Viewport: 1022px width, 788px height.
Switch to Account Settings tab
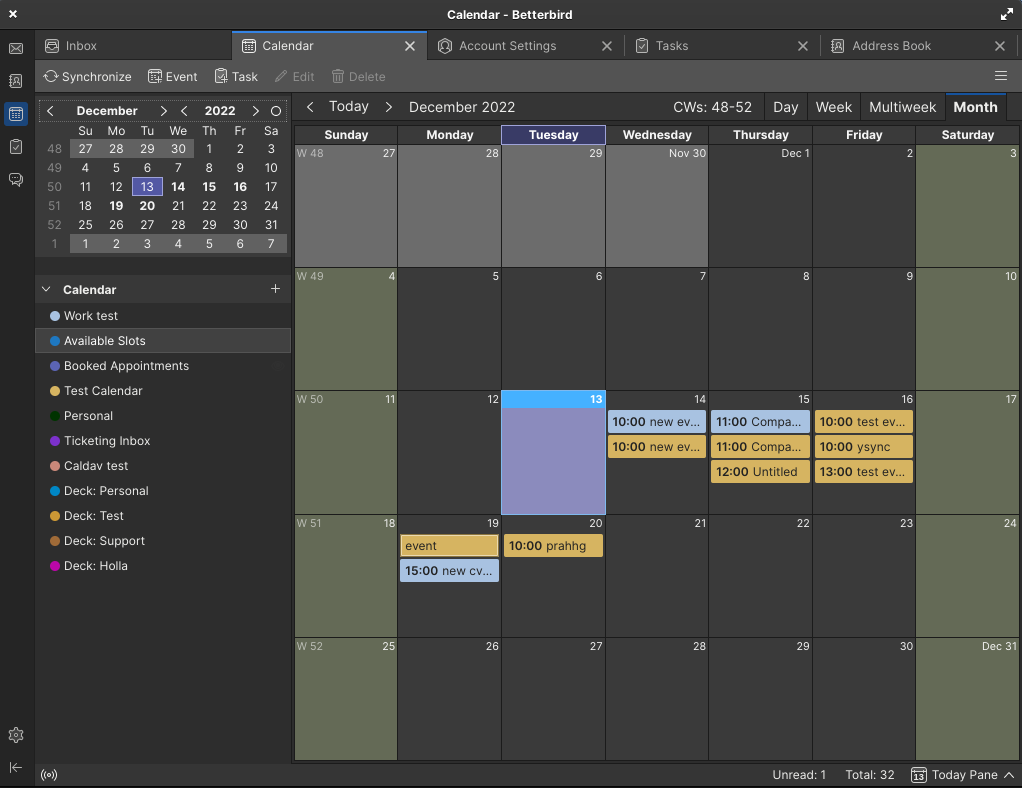(525, 46)
